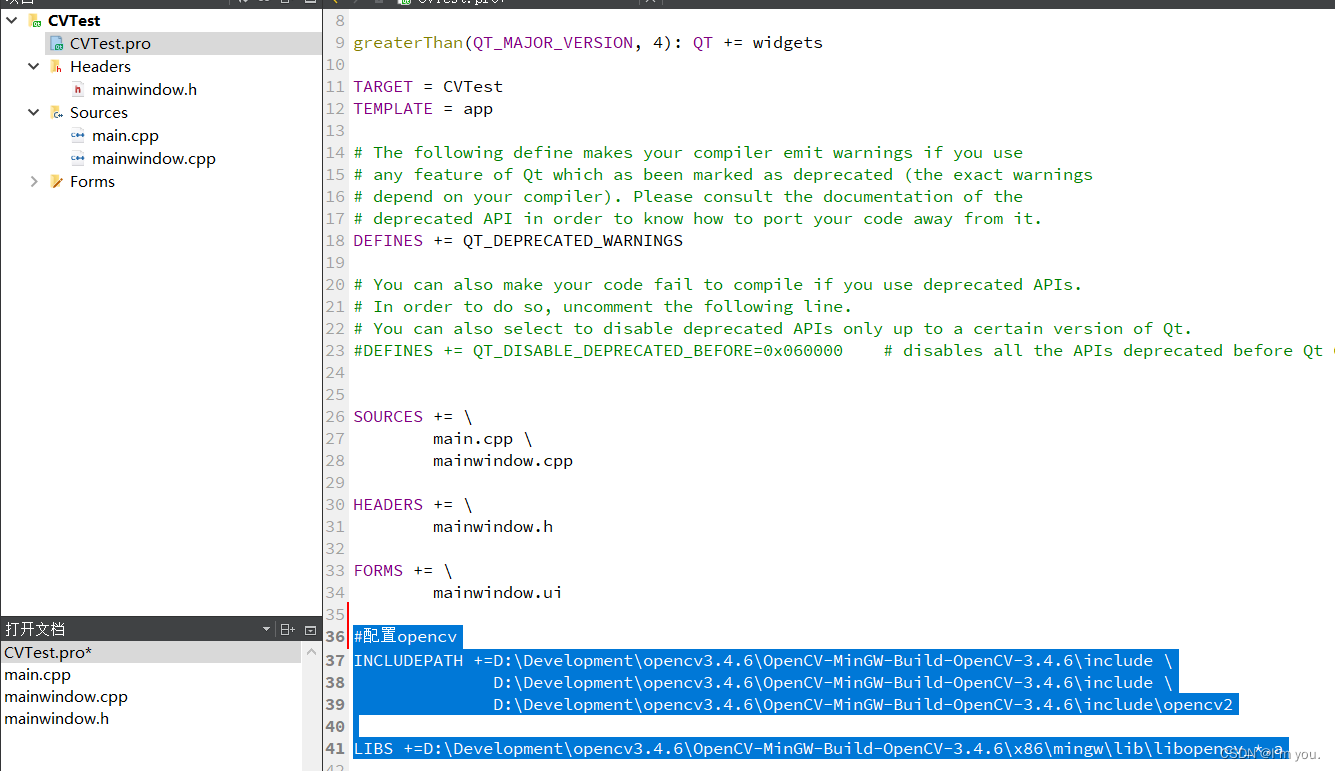Click the comment line starting 'deprecated API in order'

coord(698,219)
